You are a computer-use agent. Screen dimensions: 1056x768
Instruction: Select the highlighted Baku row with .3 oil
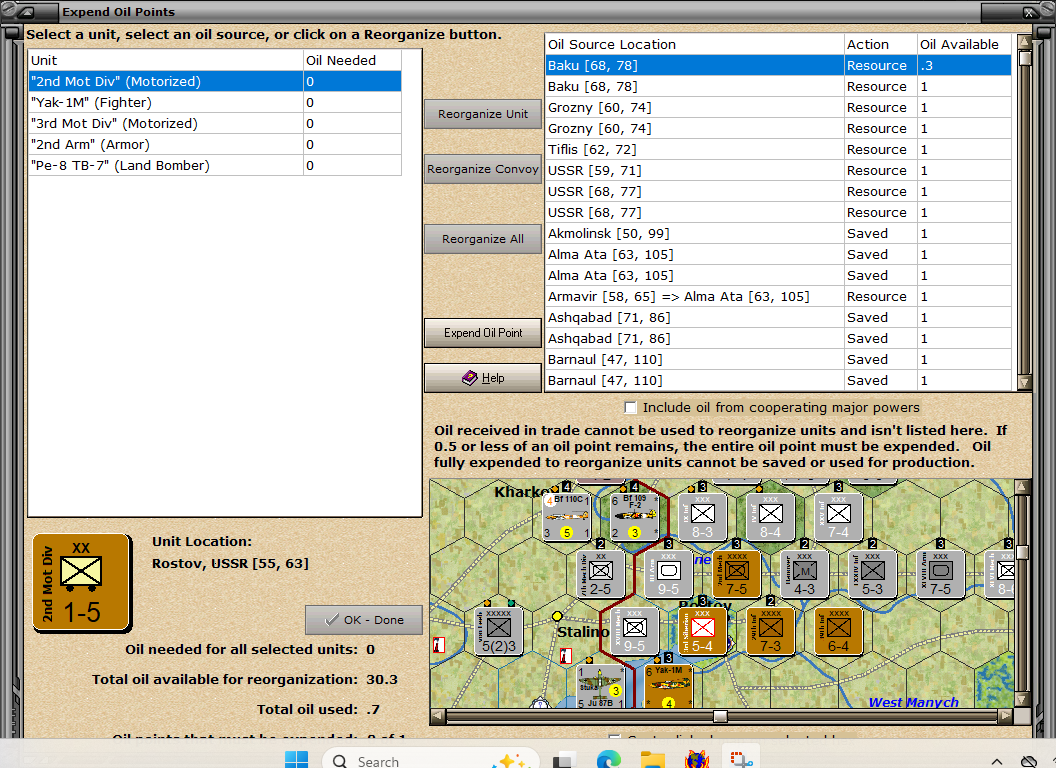coord(779,65)
